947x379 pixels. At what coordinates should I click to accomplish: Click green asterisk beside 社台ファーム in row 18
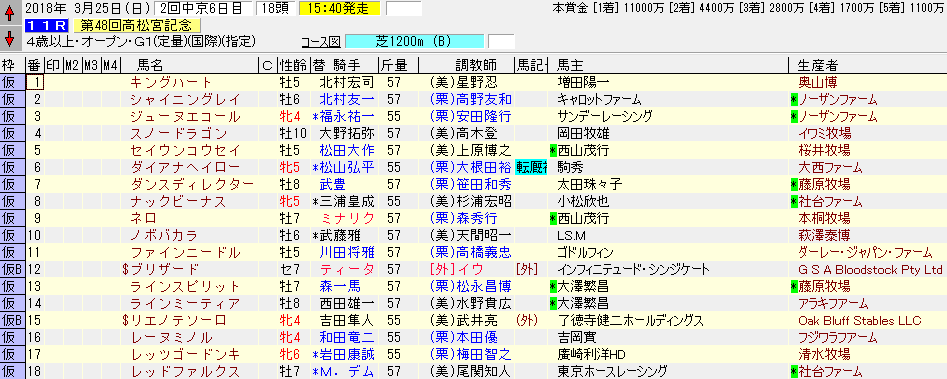pyautogui.click(x=794, y=371)
